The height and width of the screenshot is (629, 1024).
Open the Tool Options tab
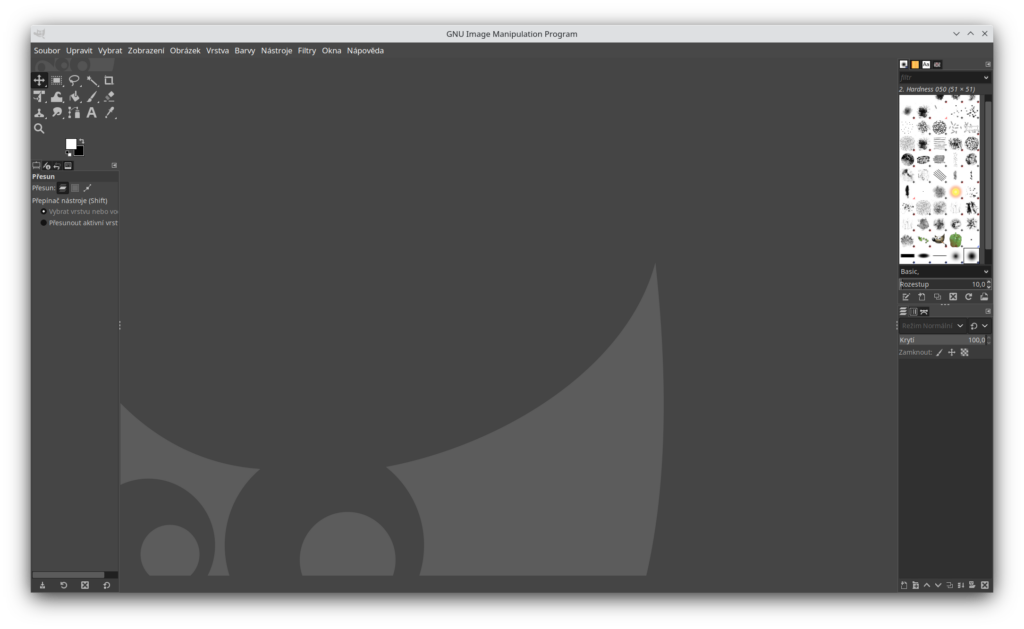click(36, 166)
